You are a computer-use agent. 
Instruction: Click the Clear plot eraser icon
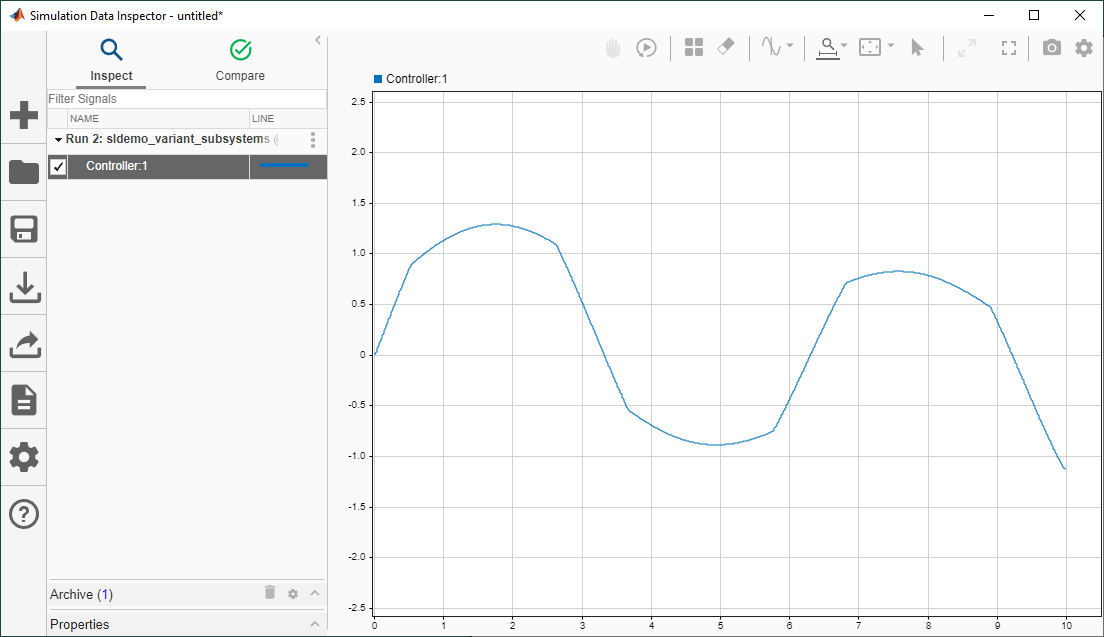point(727,47)
